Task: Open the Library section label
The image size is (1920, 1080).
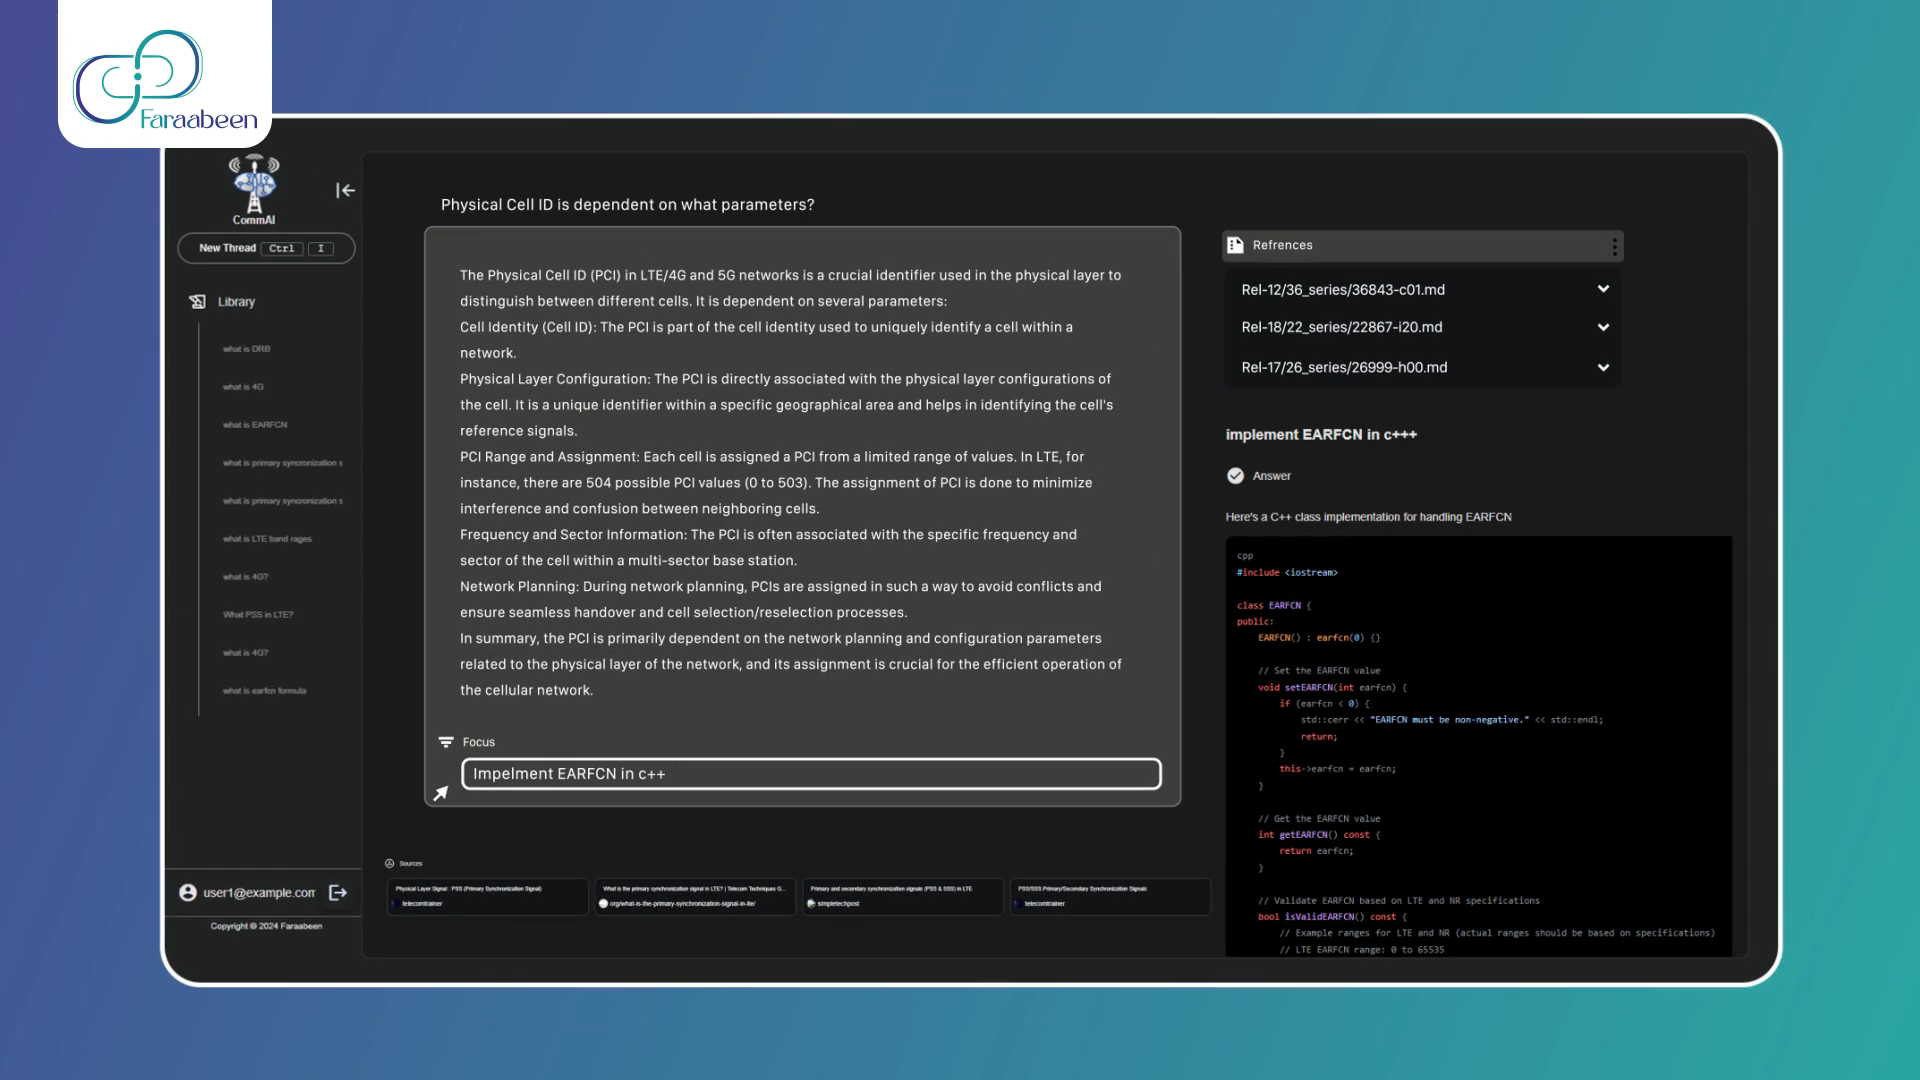Action: pyautogui.click(x=236, y=302)
